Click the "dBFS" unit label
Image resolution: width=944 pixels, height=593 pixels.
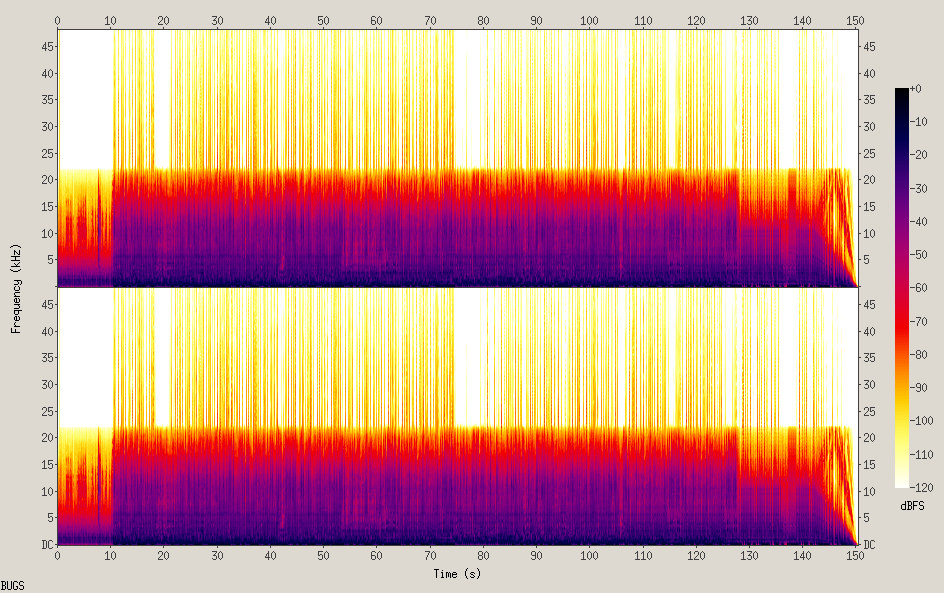(x=912, y=506)
